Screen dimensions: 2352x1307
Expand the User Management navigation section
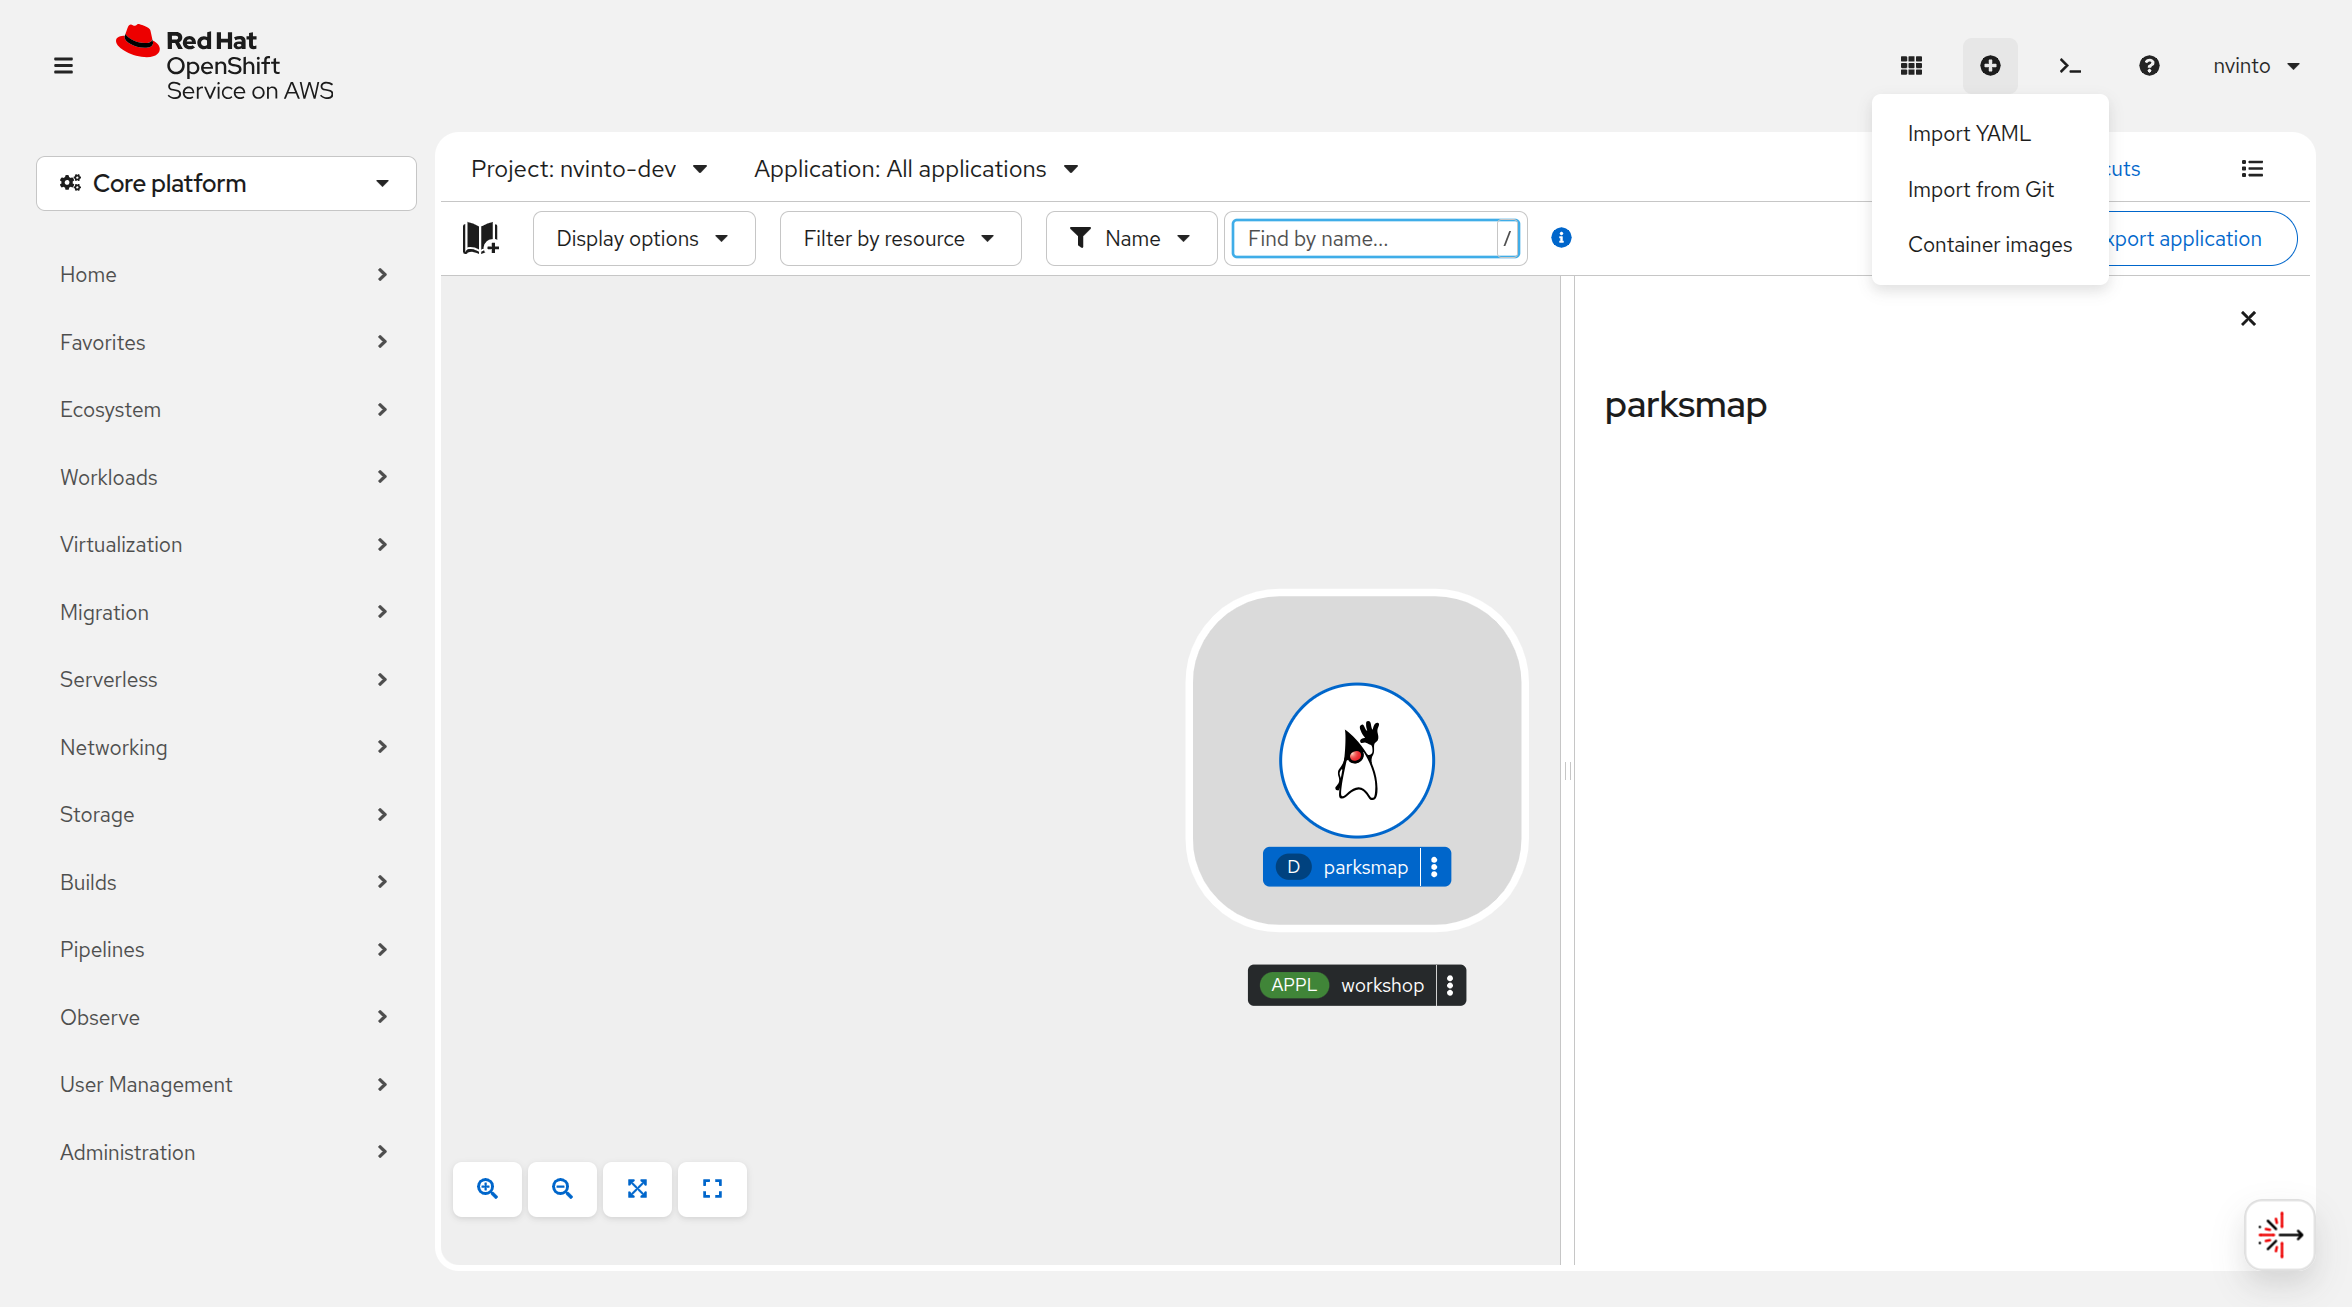[x=224, y=1085]
